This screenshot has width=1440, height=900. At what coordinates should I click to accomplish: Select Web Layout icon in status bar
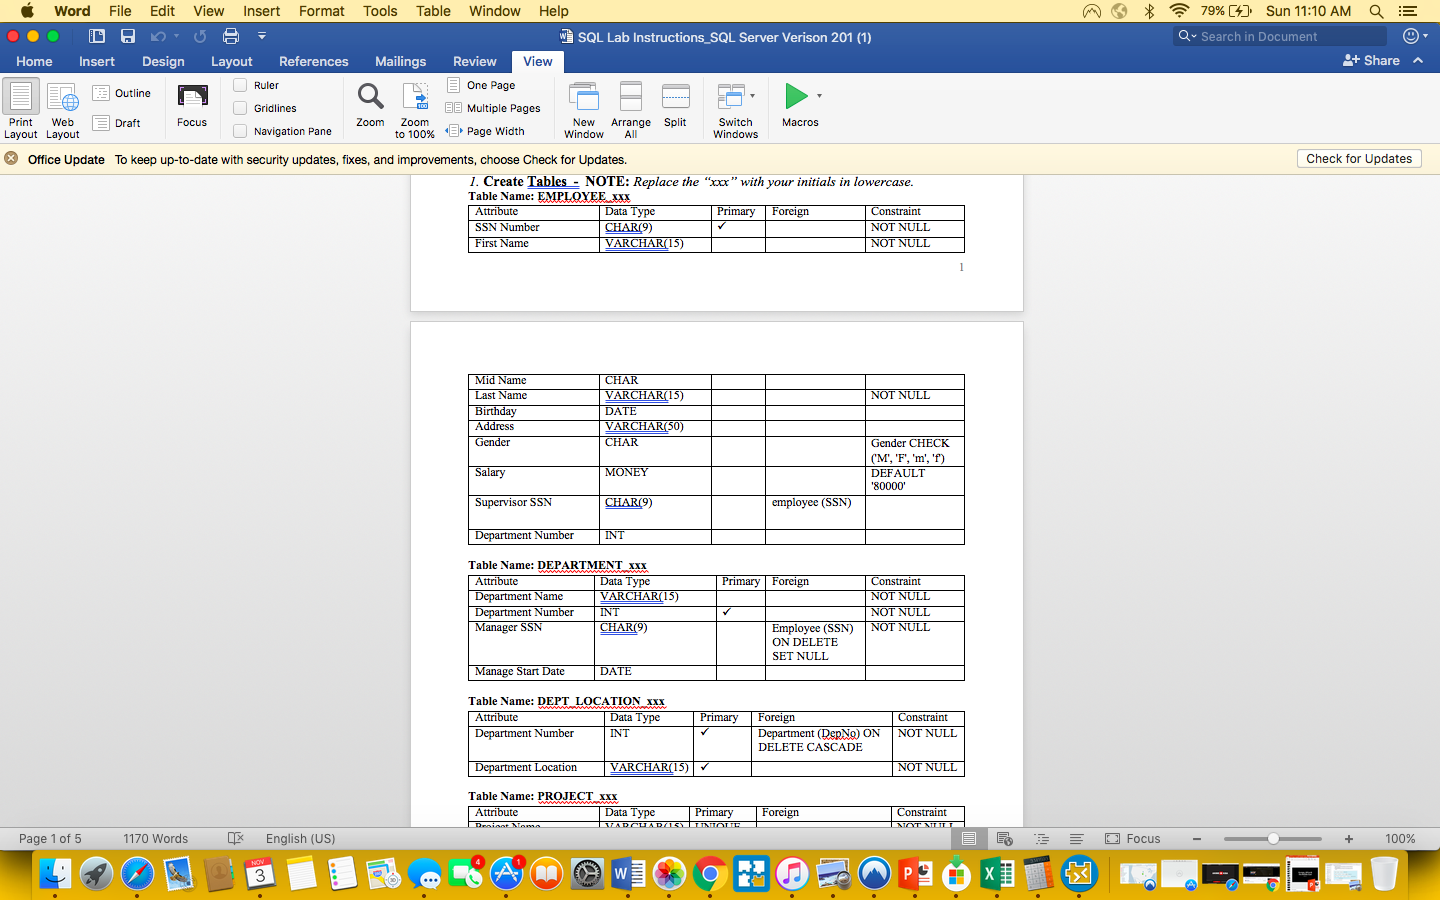[x=1005, y=839]
